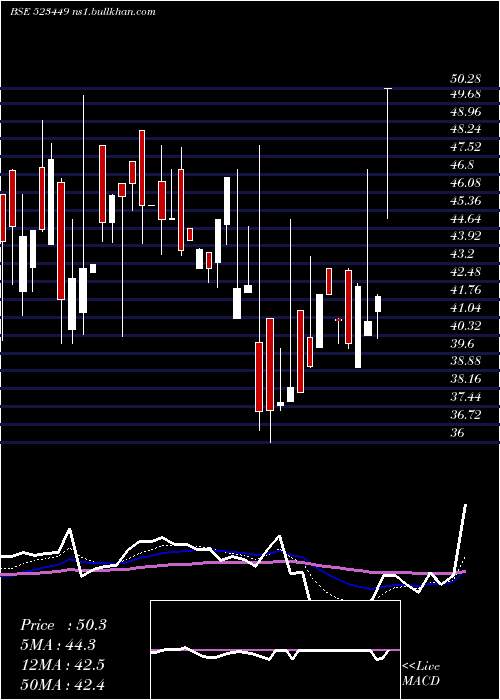Screen dimensions: 500x700
Task: Click the 12MA : 42.5 readout
Action: [x=62, y=664]
